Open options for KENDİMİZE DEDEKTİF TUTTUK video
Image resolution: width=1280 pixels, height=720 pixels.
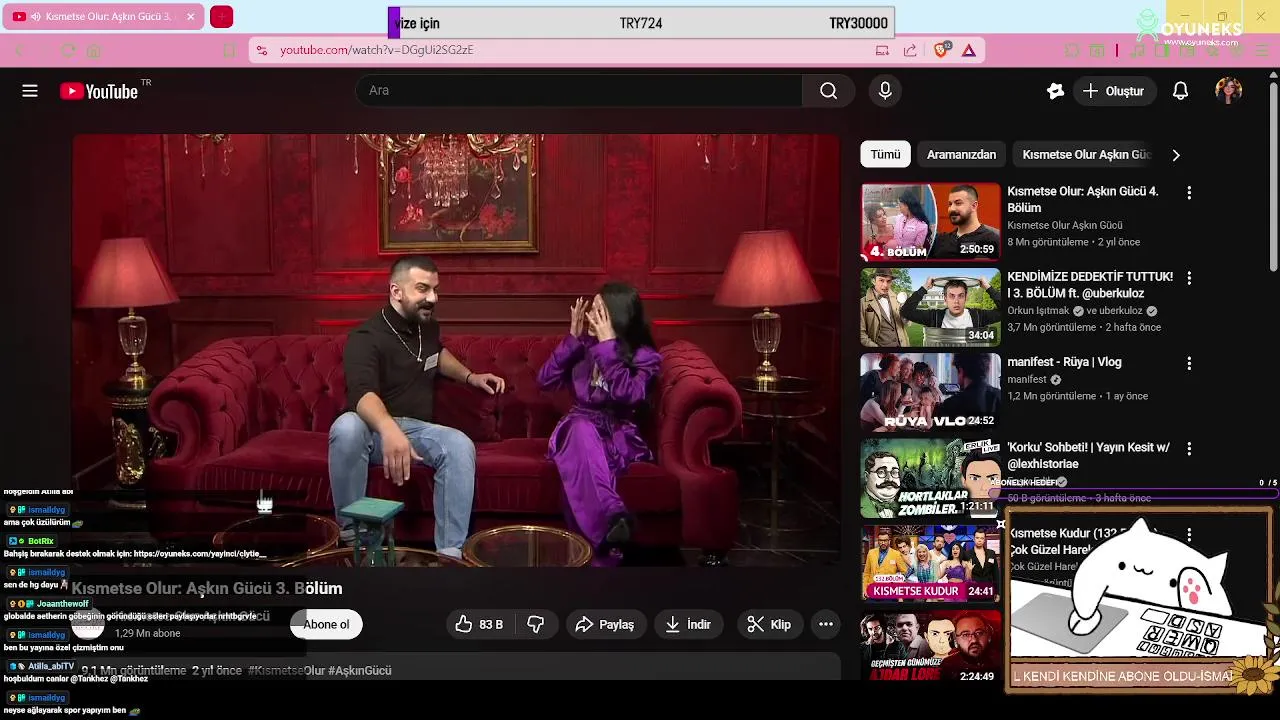[1189, 278]
